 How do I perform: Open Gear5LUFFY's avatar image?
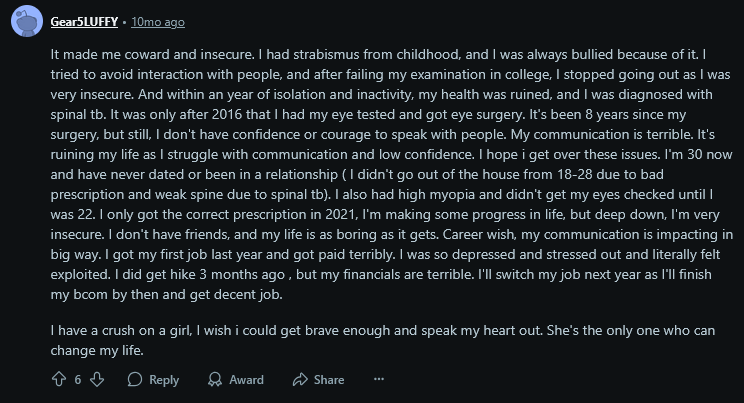(x=27, y=21)
